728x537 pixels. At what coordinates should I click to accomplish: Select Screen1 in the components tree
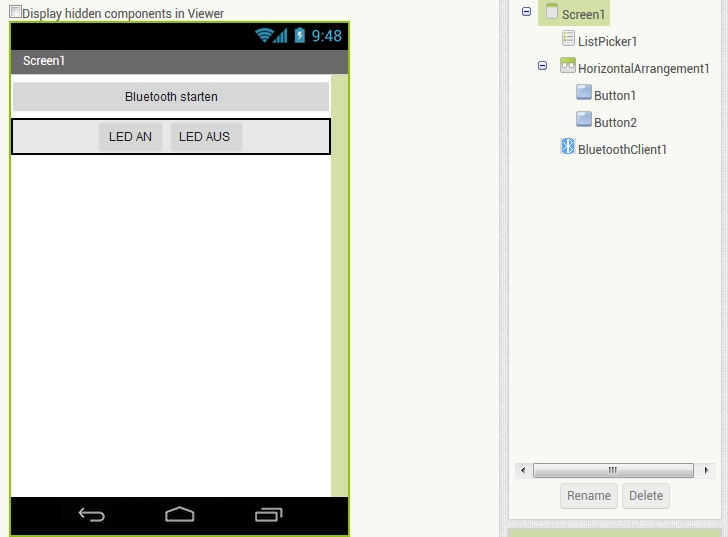pos(583,14)
